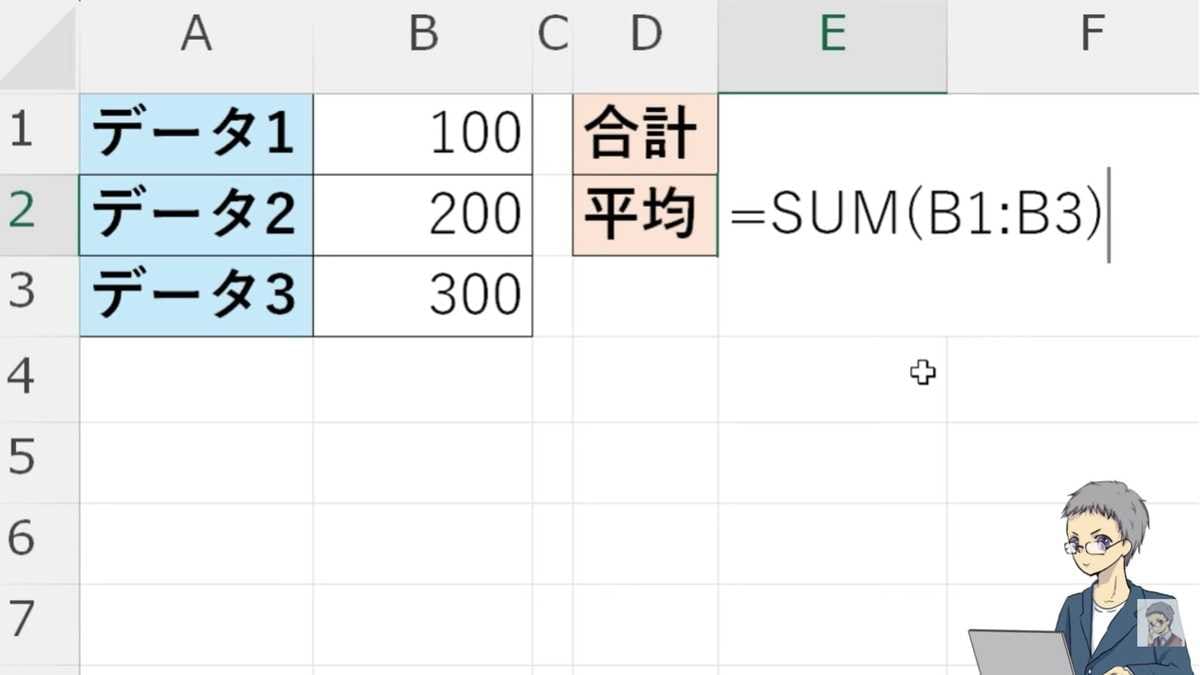The width and height of the screenshot is (1200, 675).
Task: Click the 平均 label cell
Action: pos(645,215)
